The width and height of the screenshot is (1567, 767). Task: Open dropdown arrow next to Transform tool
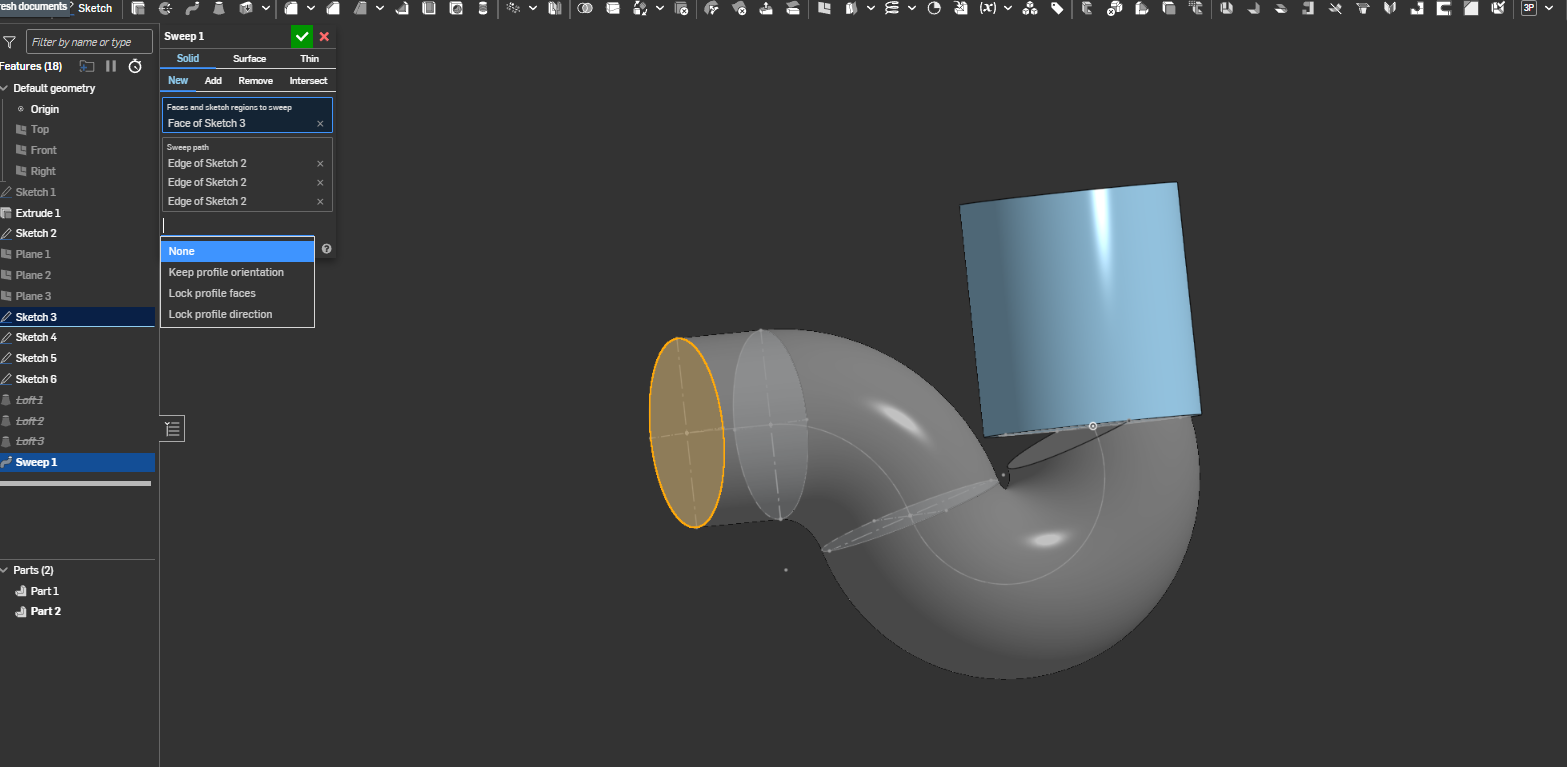click(660, 8)
